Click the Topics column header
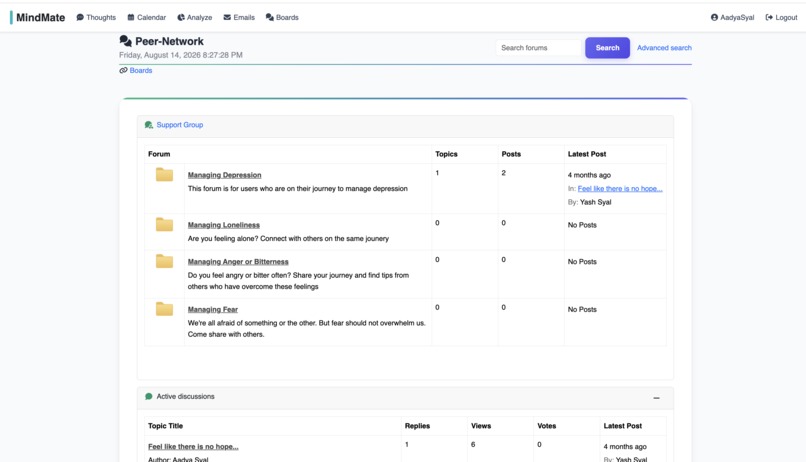 point(446,154)
